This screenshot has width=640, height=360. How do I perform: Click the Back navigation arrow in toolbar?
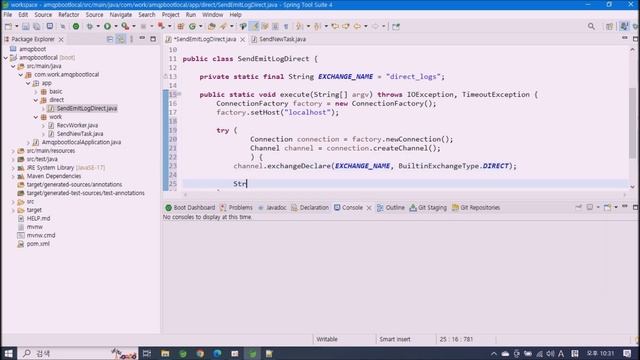tap(358, 27)
